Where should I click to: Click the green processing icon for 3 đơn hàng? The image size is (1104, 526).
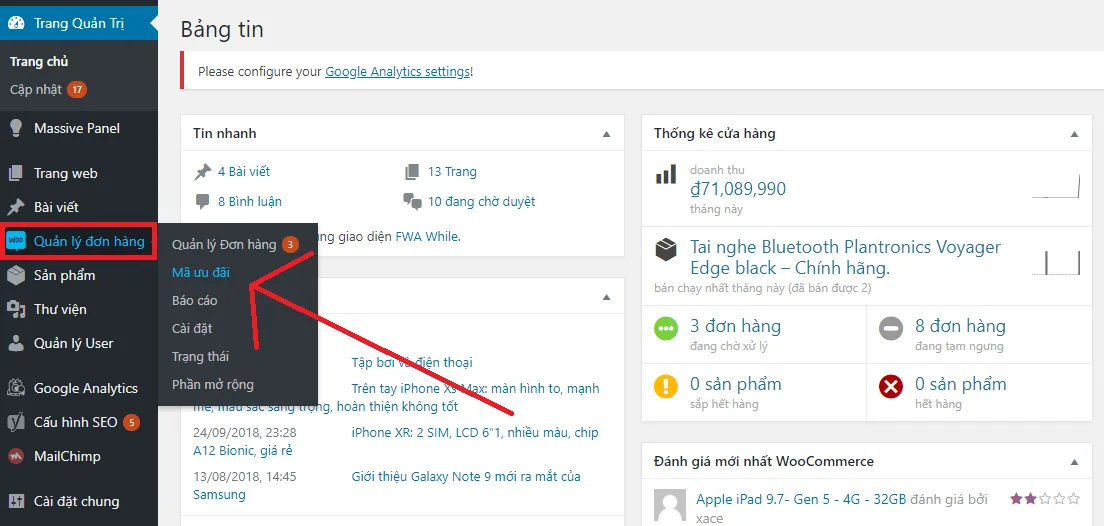pyautogui.click(x=665, y=330)
